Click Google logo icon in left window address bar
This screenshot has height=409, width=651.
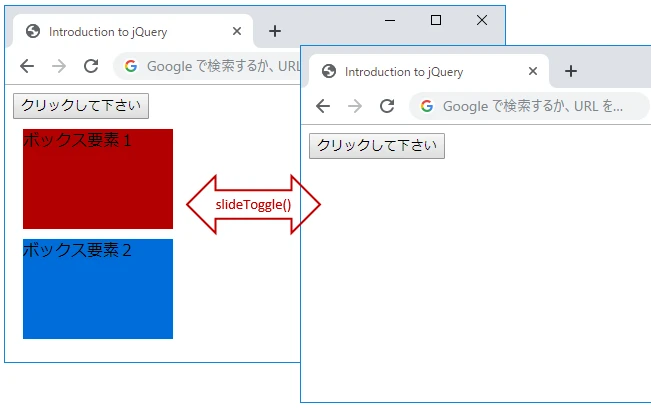131,66
